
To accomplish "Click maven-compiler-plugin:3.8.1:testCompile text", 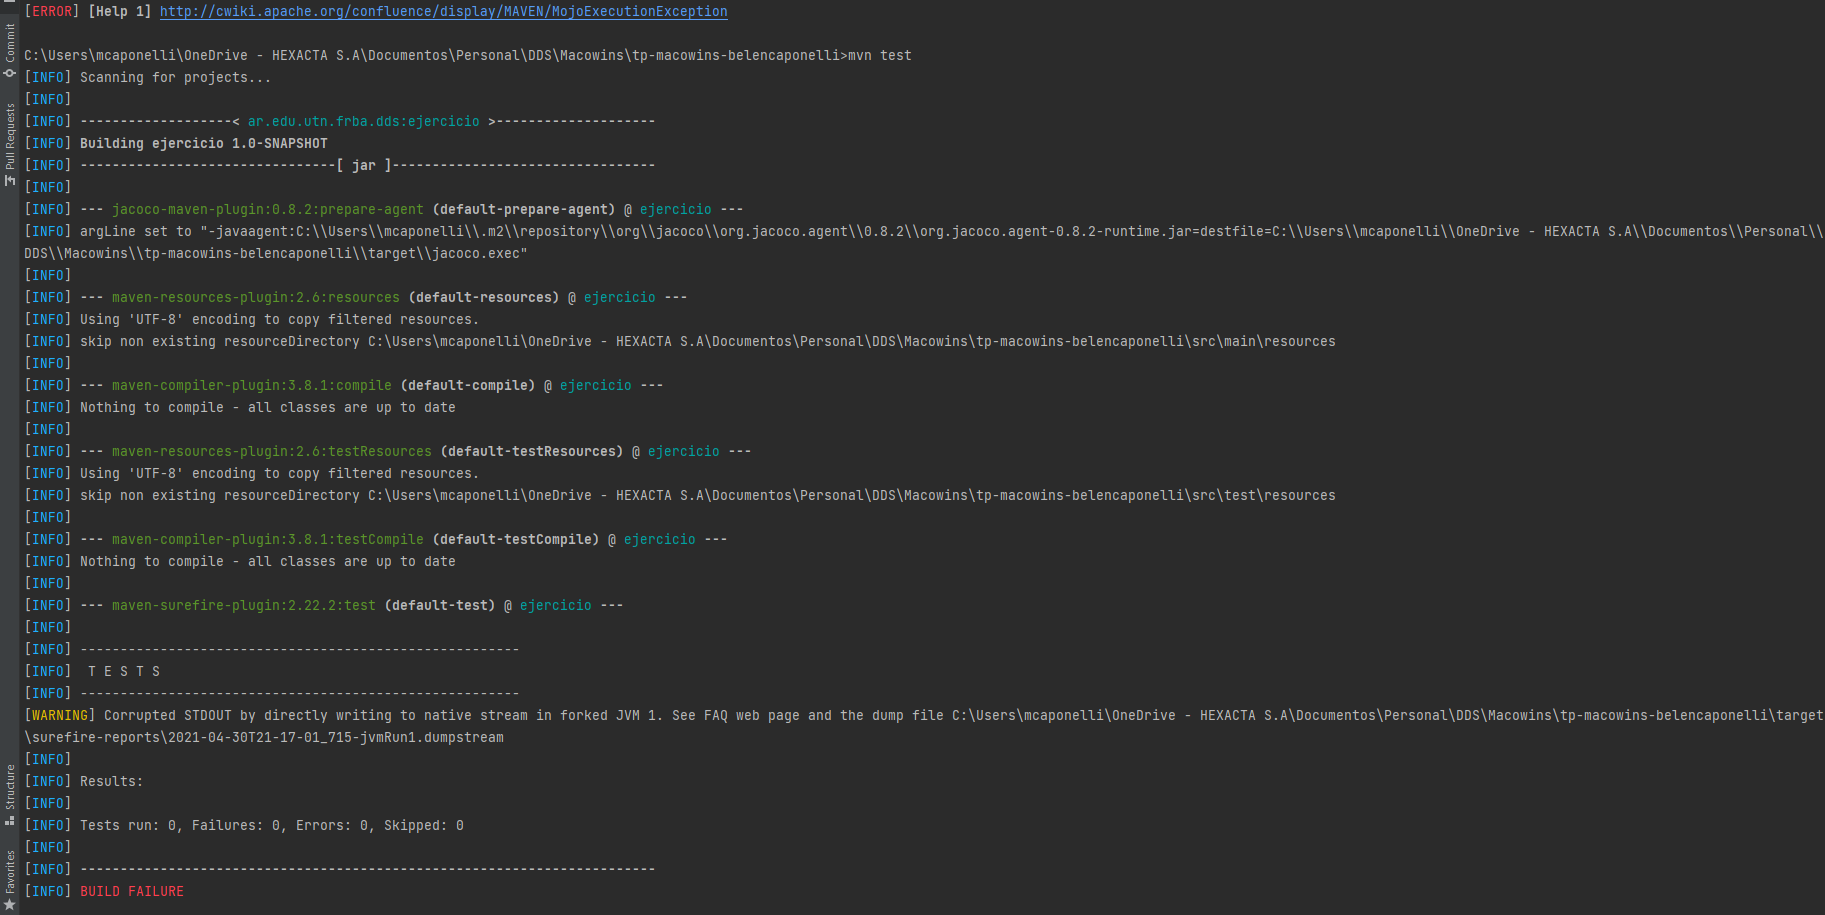I will pos(267,540).
